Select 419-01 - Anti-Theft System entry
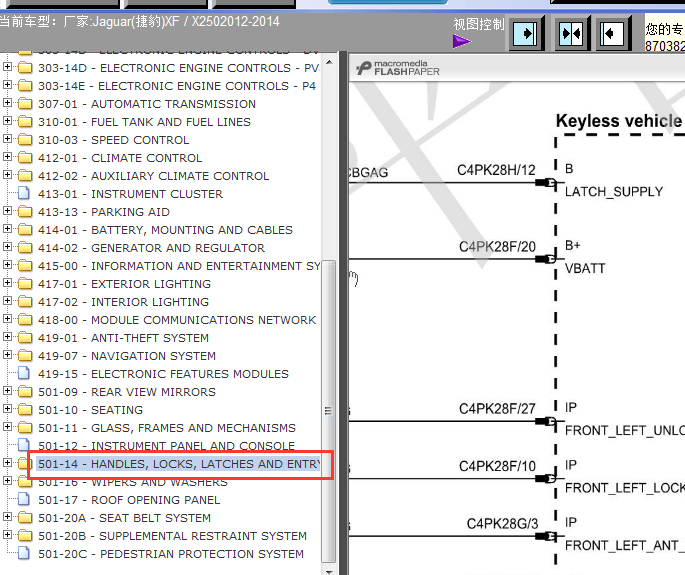This screenshot has width=685, height=575. click(123, 338)
